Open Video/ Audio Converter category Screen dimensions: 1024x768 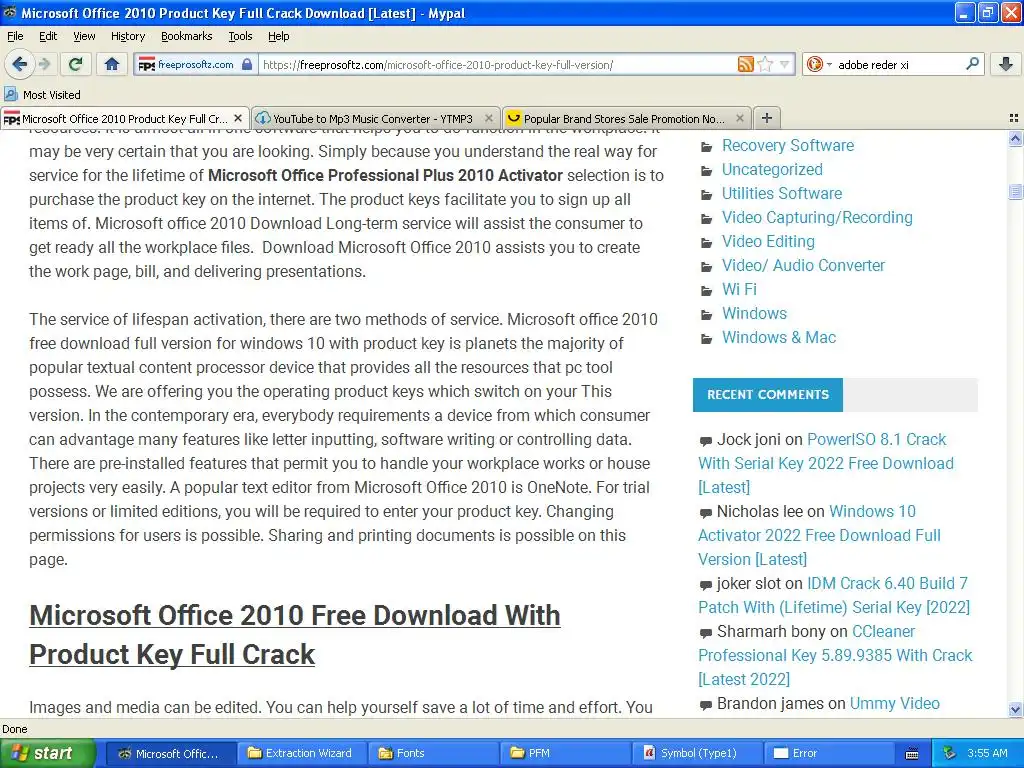(x=803, y=266)
